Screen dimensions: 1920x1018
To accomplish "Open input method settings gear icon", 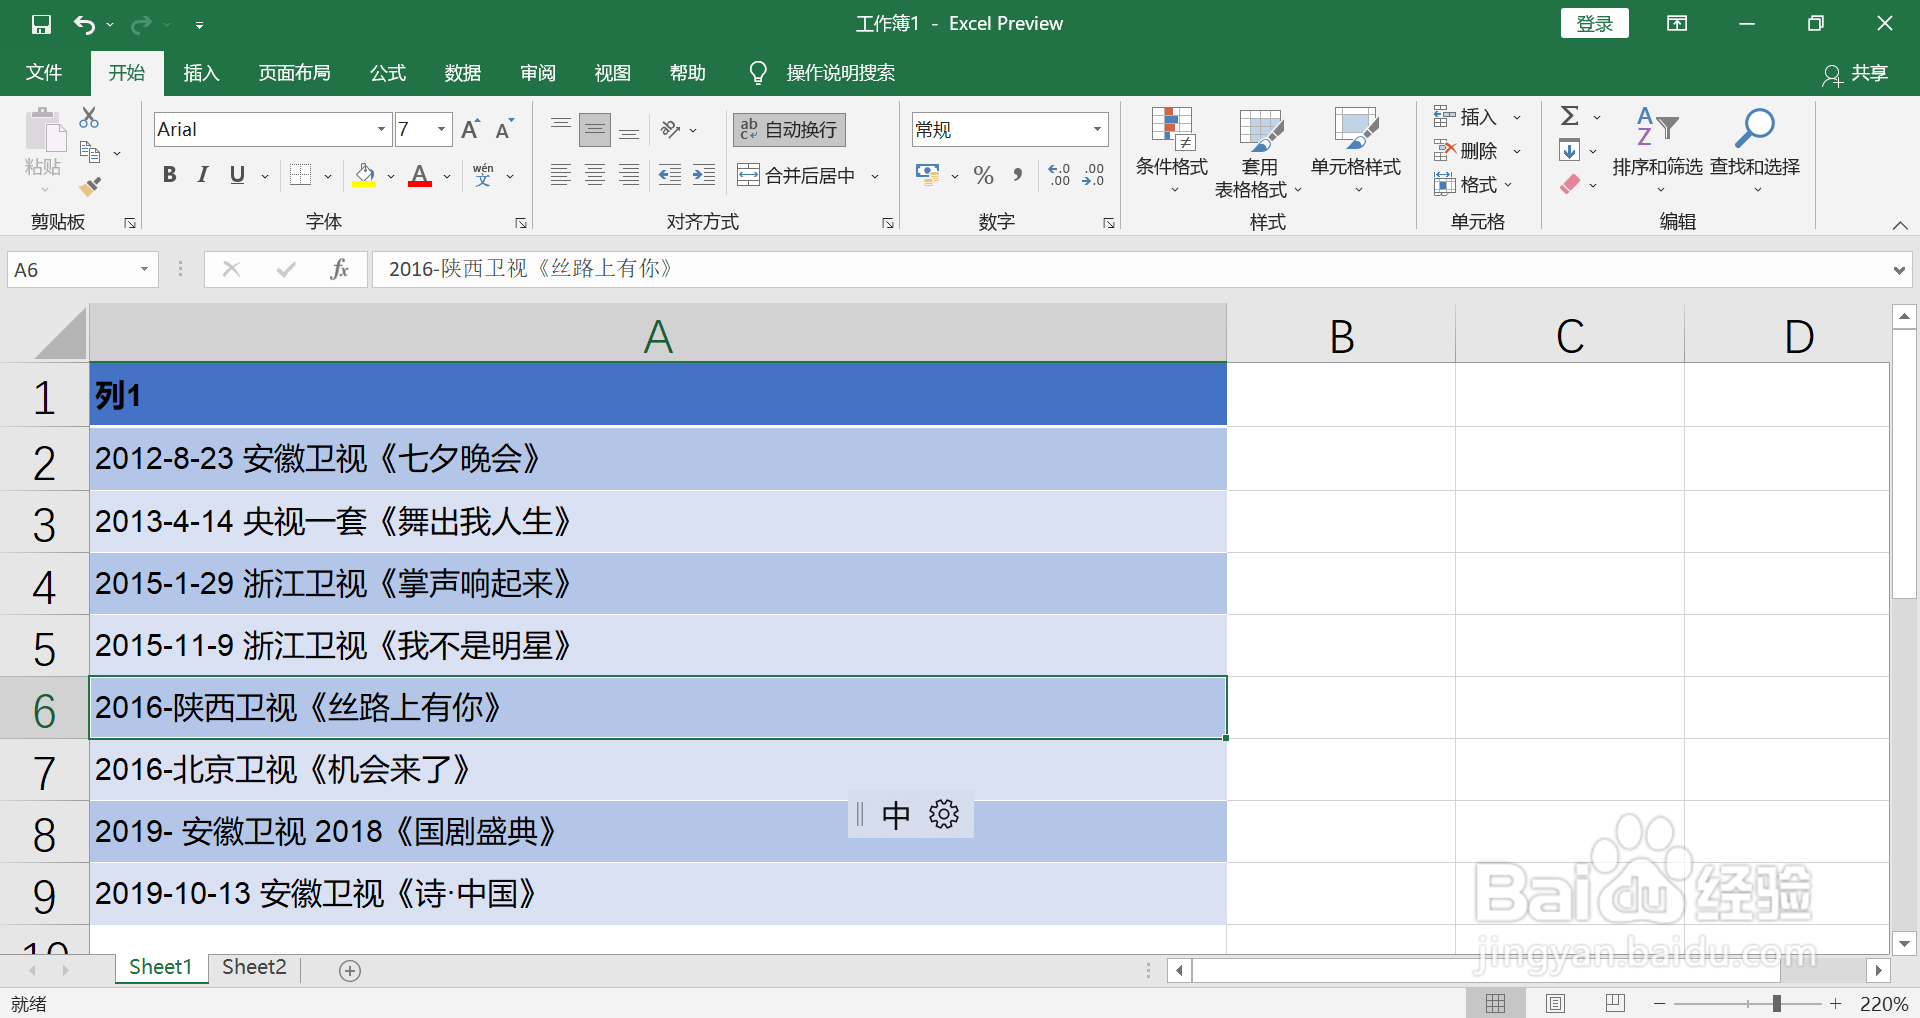I will (944, 814).
